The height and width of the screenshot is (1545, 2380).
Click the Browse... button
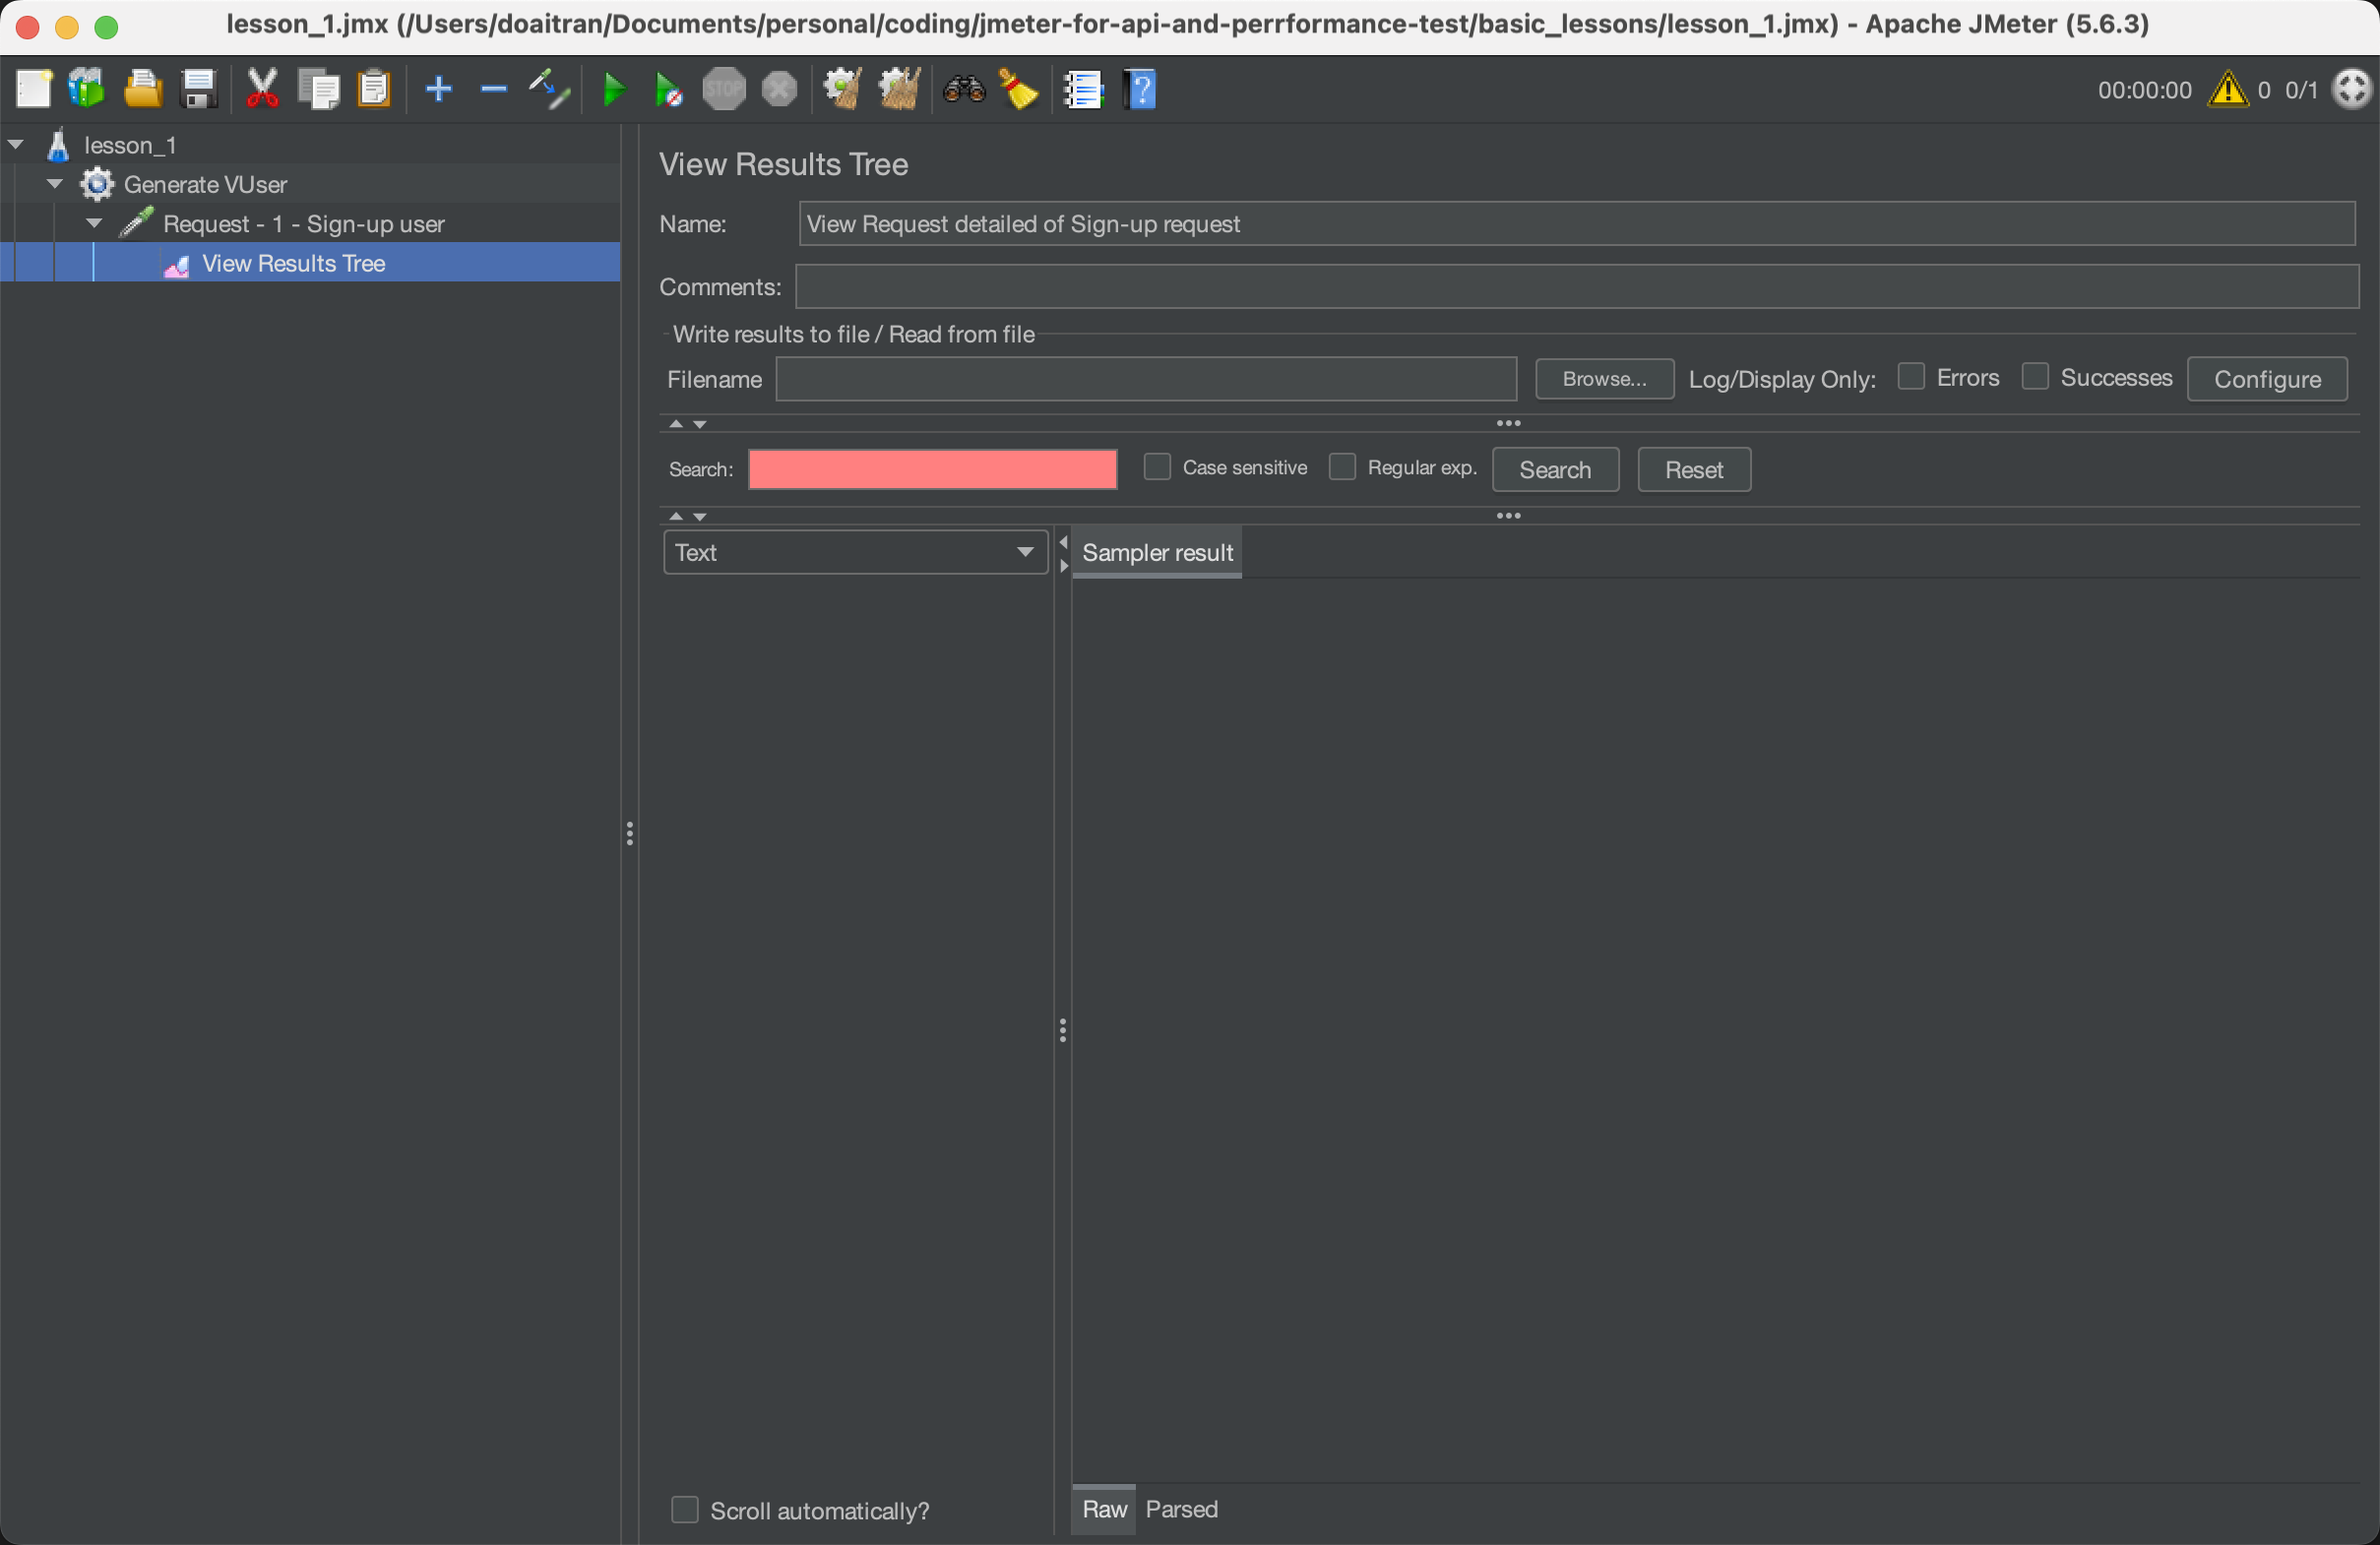click(1604, 379)
